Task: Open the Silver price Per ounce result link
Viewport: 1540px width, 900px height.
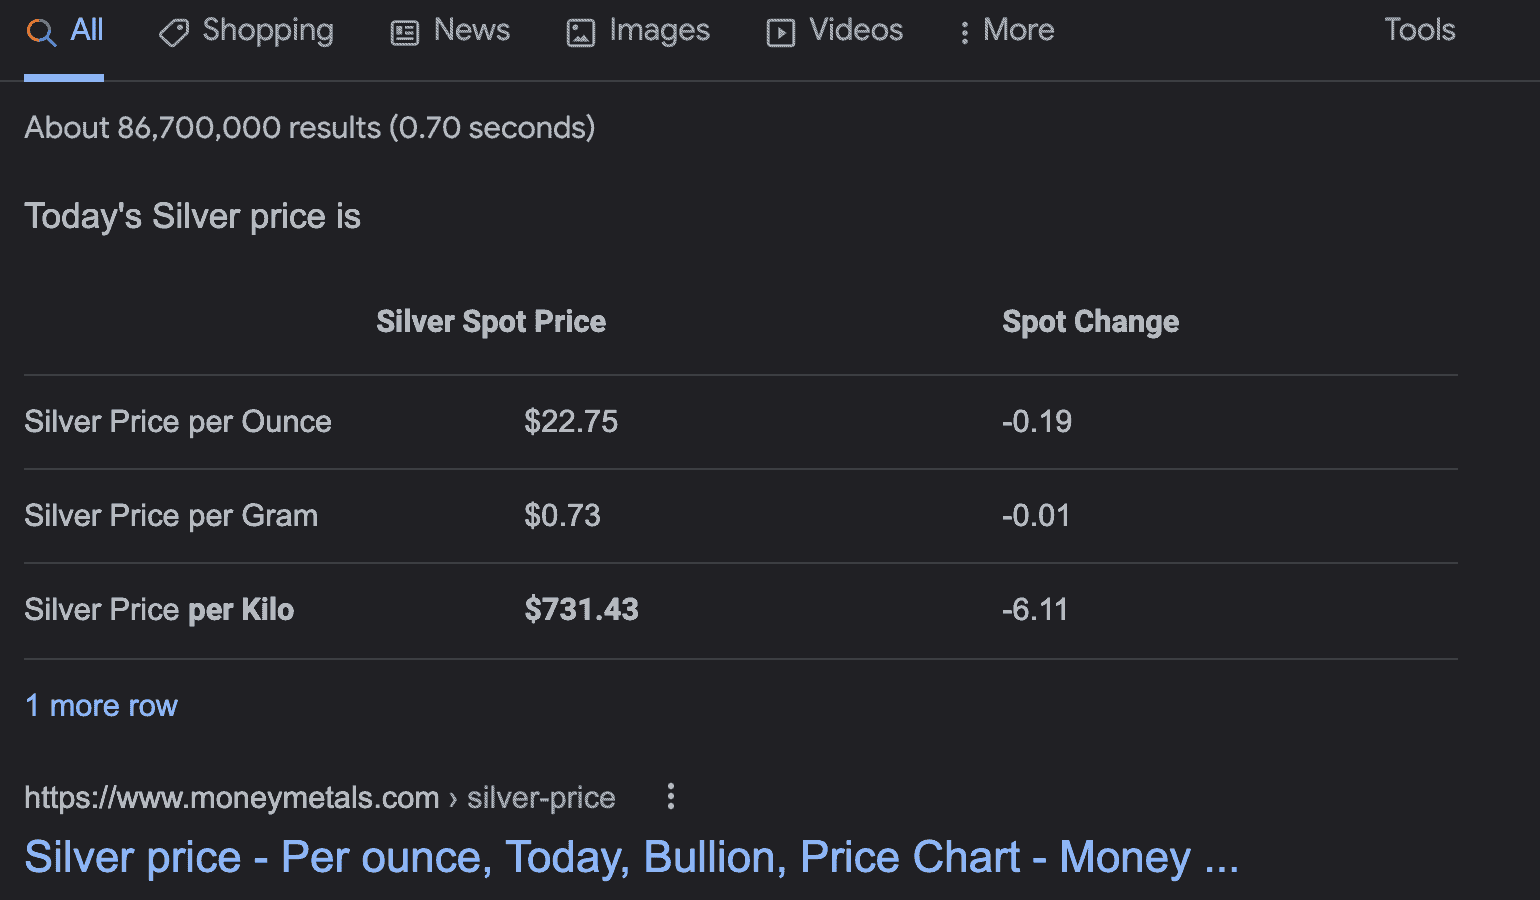Action: pos(631,857)
